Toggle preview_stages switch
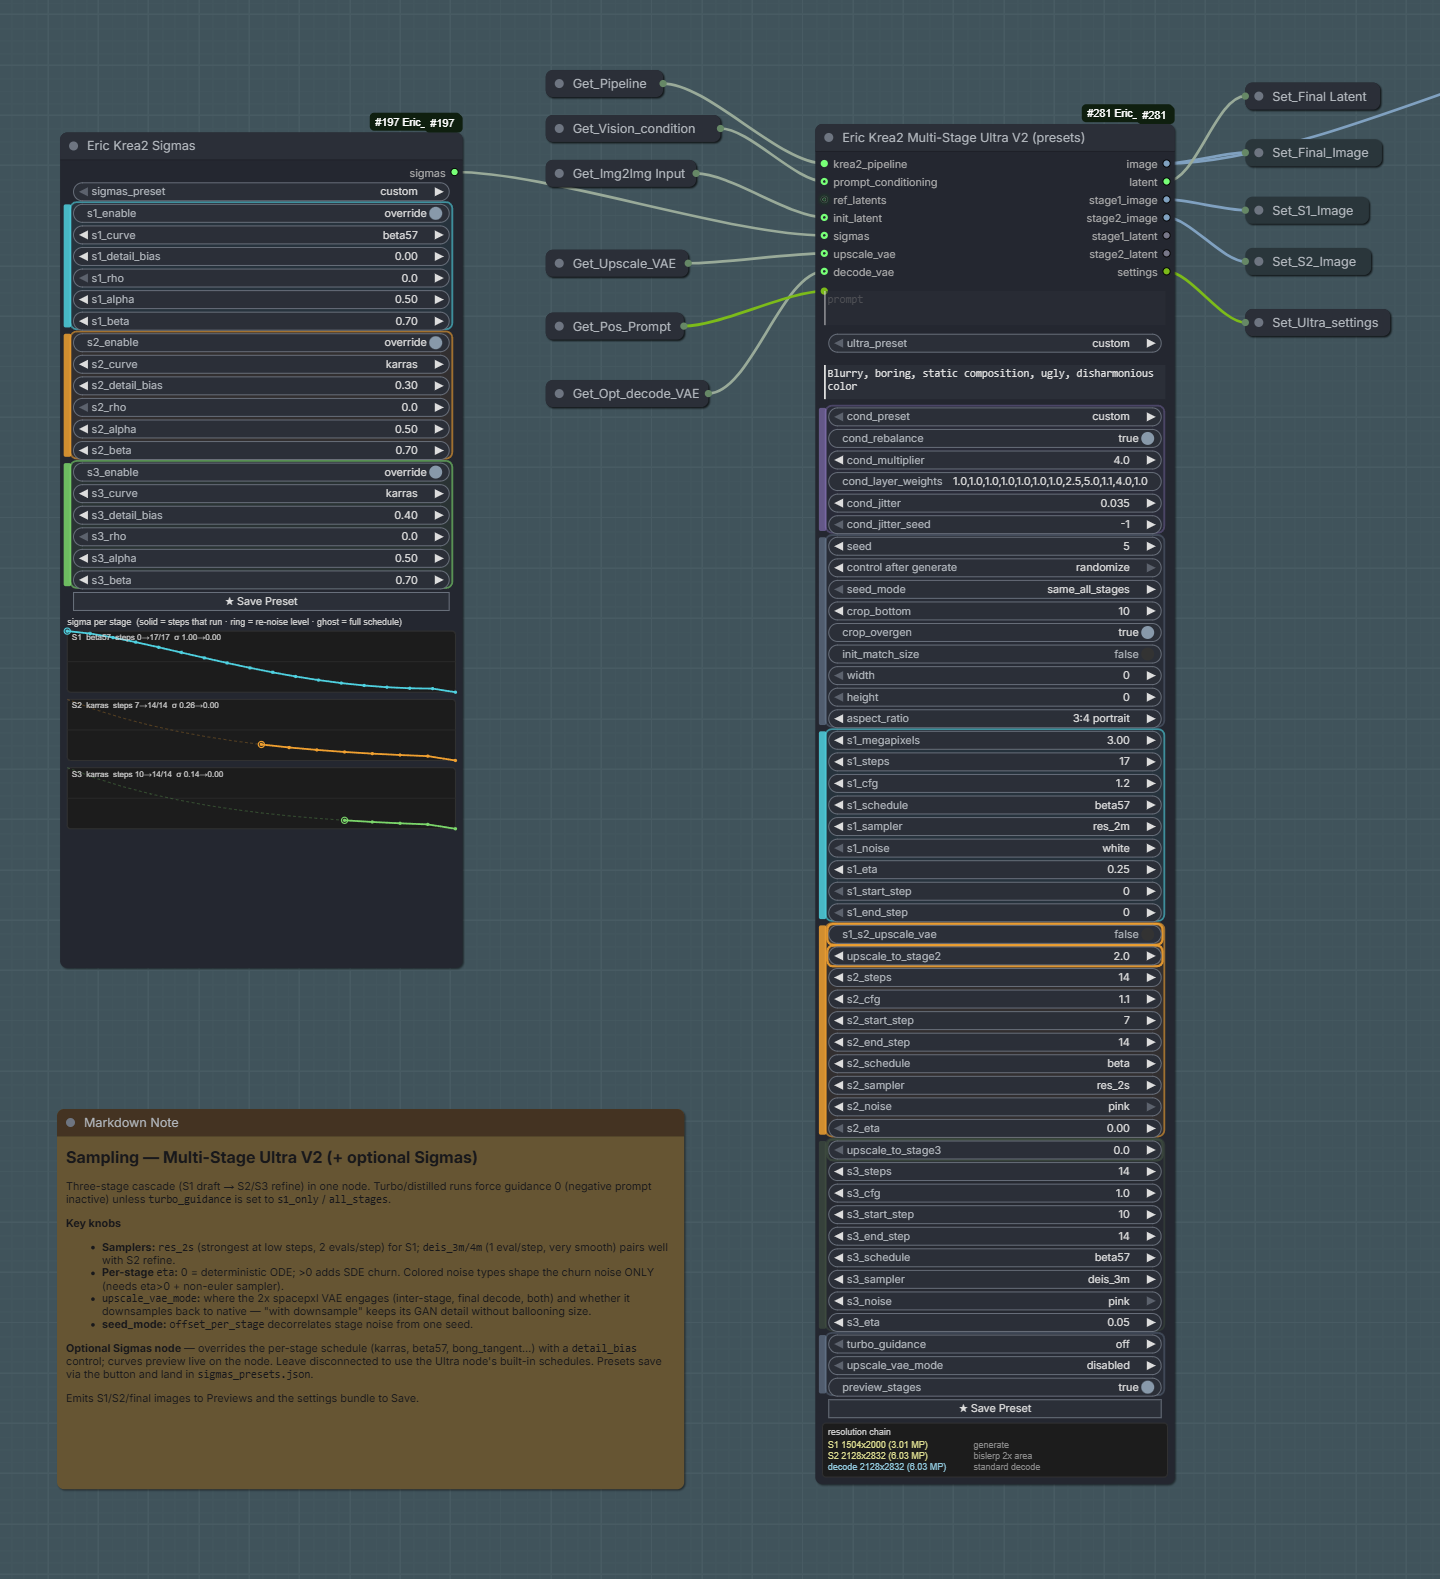The height and width of the screenshot is (1579, 1440). [x=1148, y=1387]
